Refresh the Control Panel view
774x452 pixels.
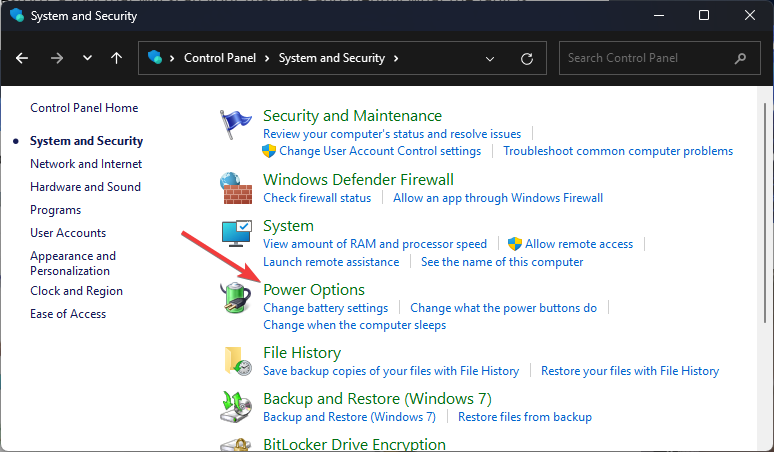pyautogui.click(x=527, y=59)
